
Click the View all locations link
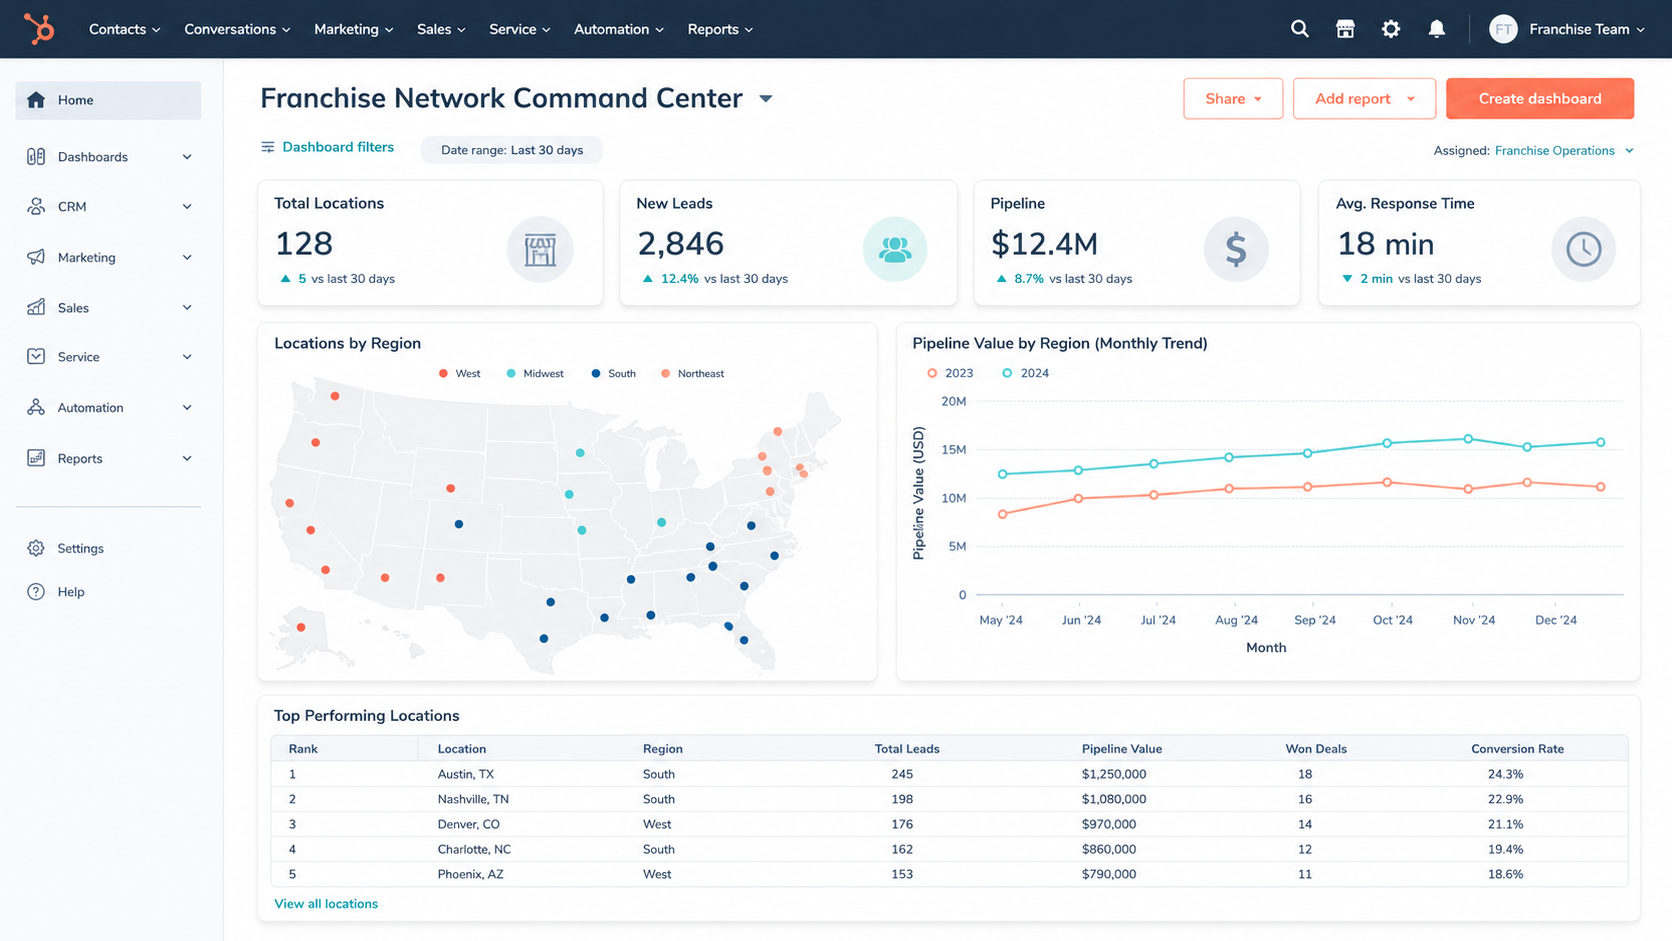(326, 904)
